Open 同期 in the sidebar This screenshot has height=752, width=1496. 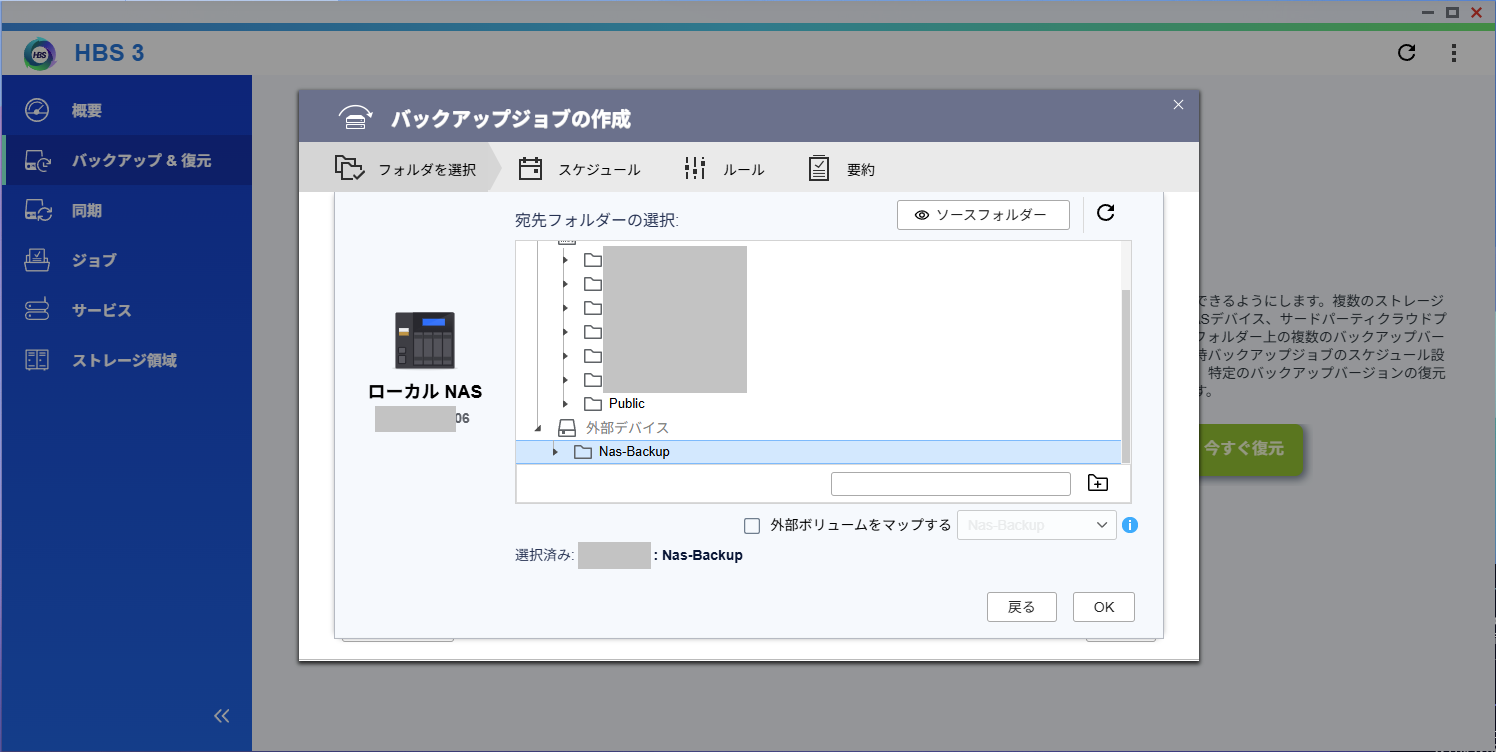point(86,211)
